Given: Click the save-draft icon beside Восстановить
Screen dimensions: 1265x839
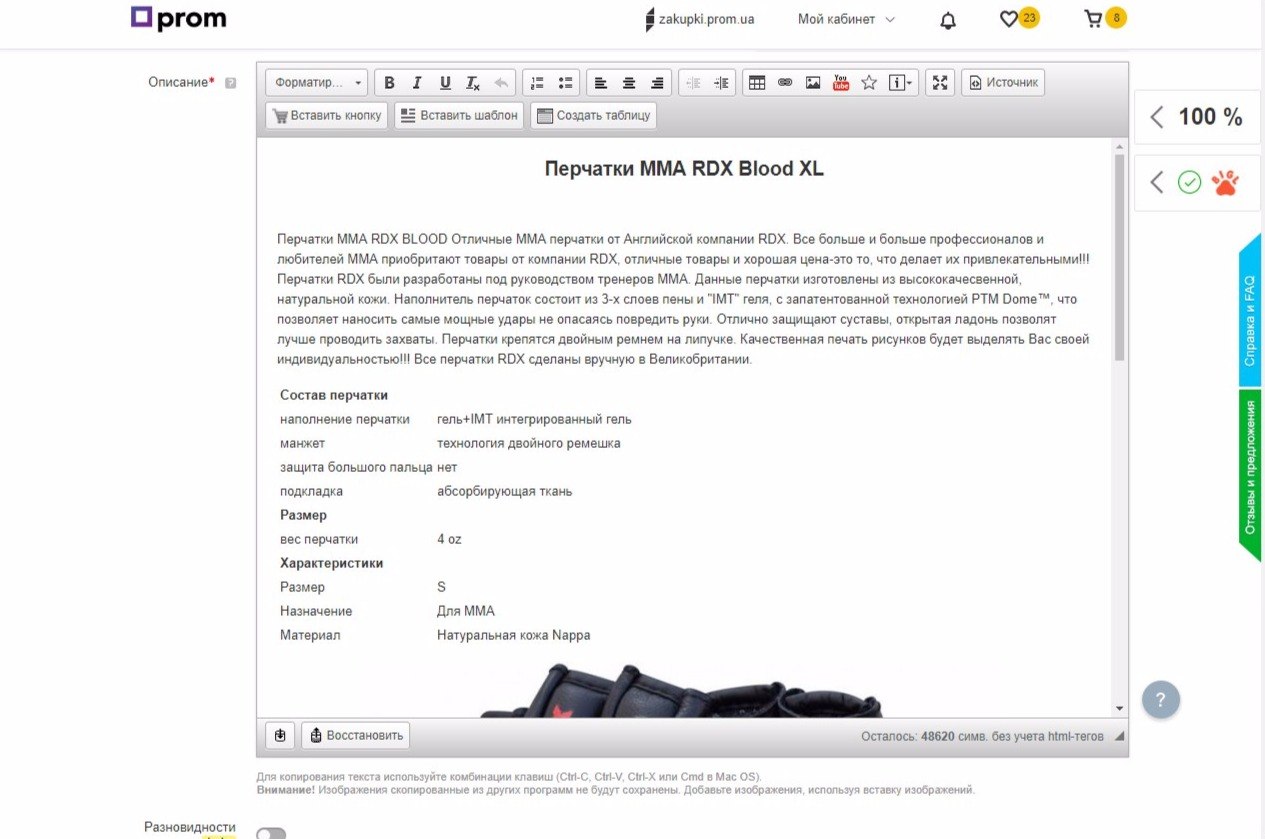Looking at the screenshot, I should (280, 736).
